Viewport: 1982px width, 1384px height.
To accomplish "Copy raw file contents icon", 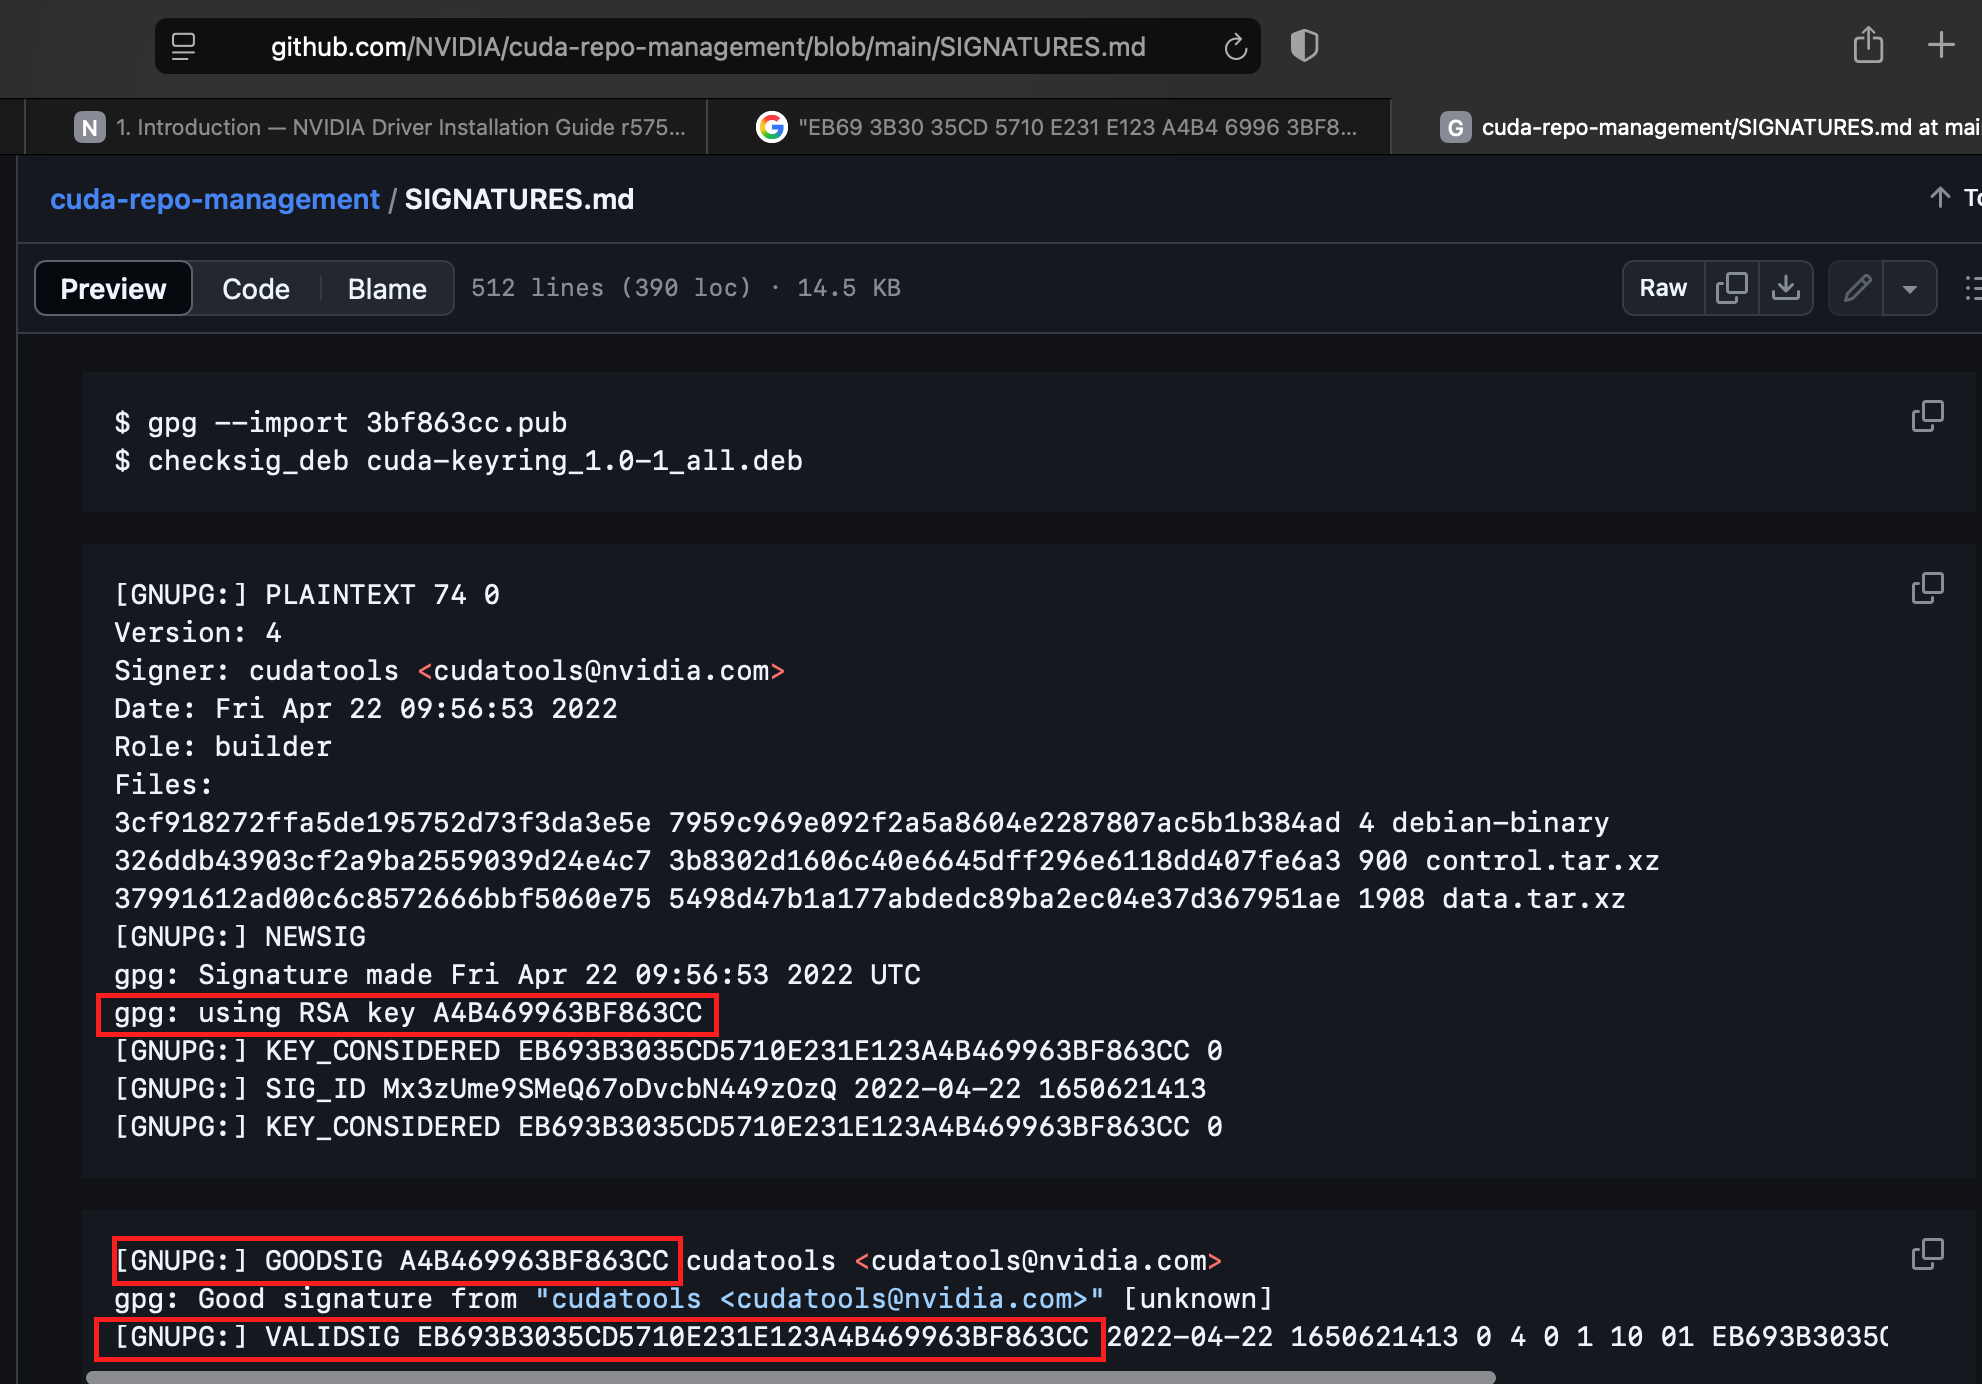I will pos(1731,288).
